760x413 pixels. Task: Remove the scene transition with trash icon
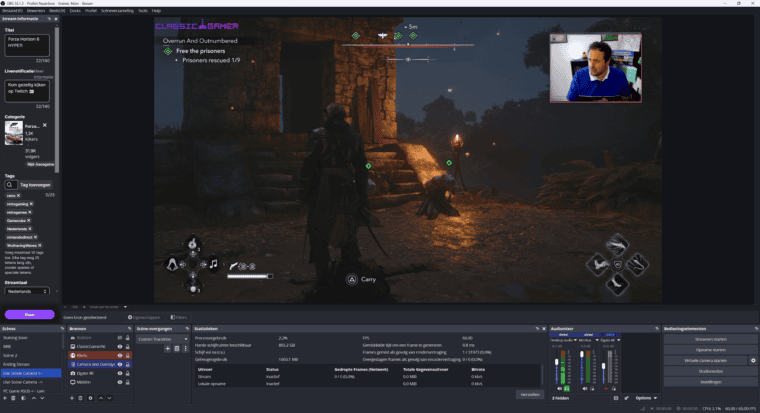[176, 348]
